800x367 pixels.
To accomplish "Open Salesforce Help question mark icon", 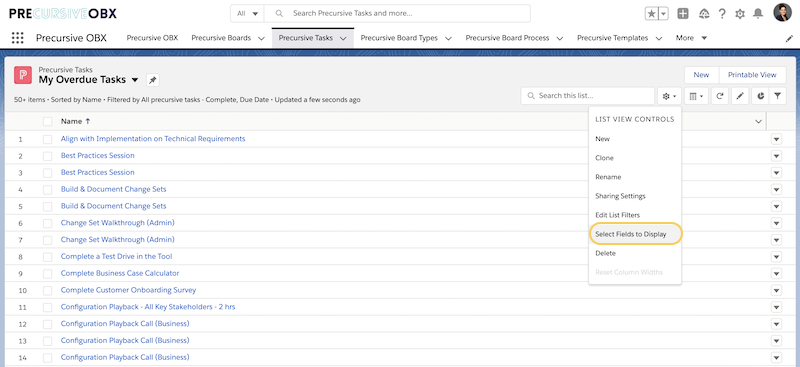I will pos(721,14).
